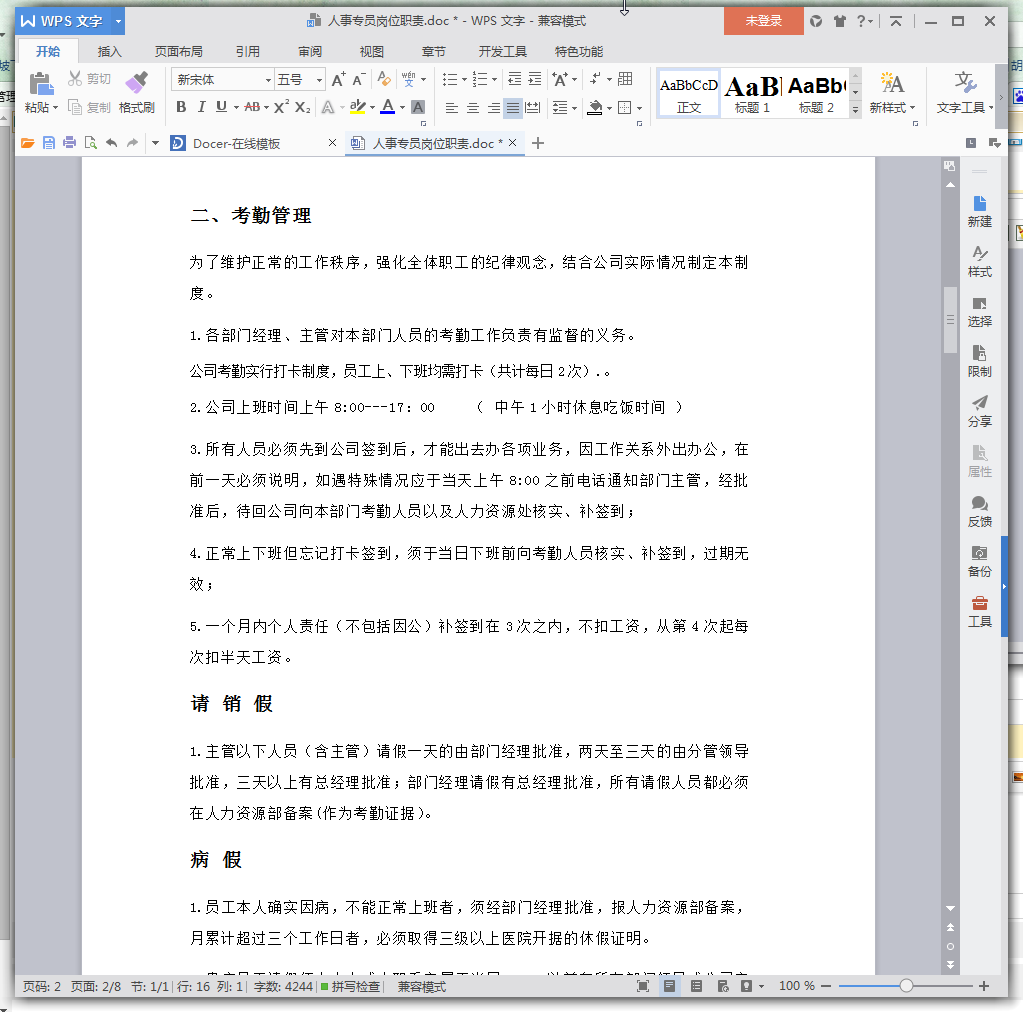
Task: Toggle justify alignment button
Action: [513, 108]
